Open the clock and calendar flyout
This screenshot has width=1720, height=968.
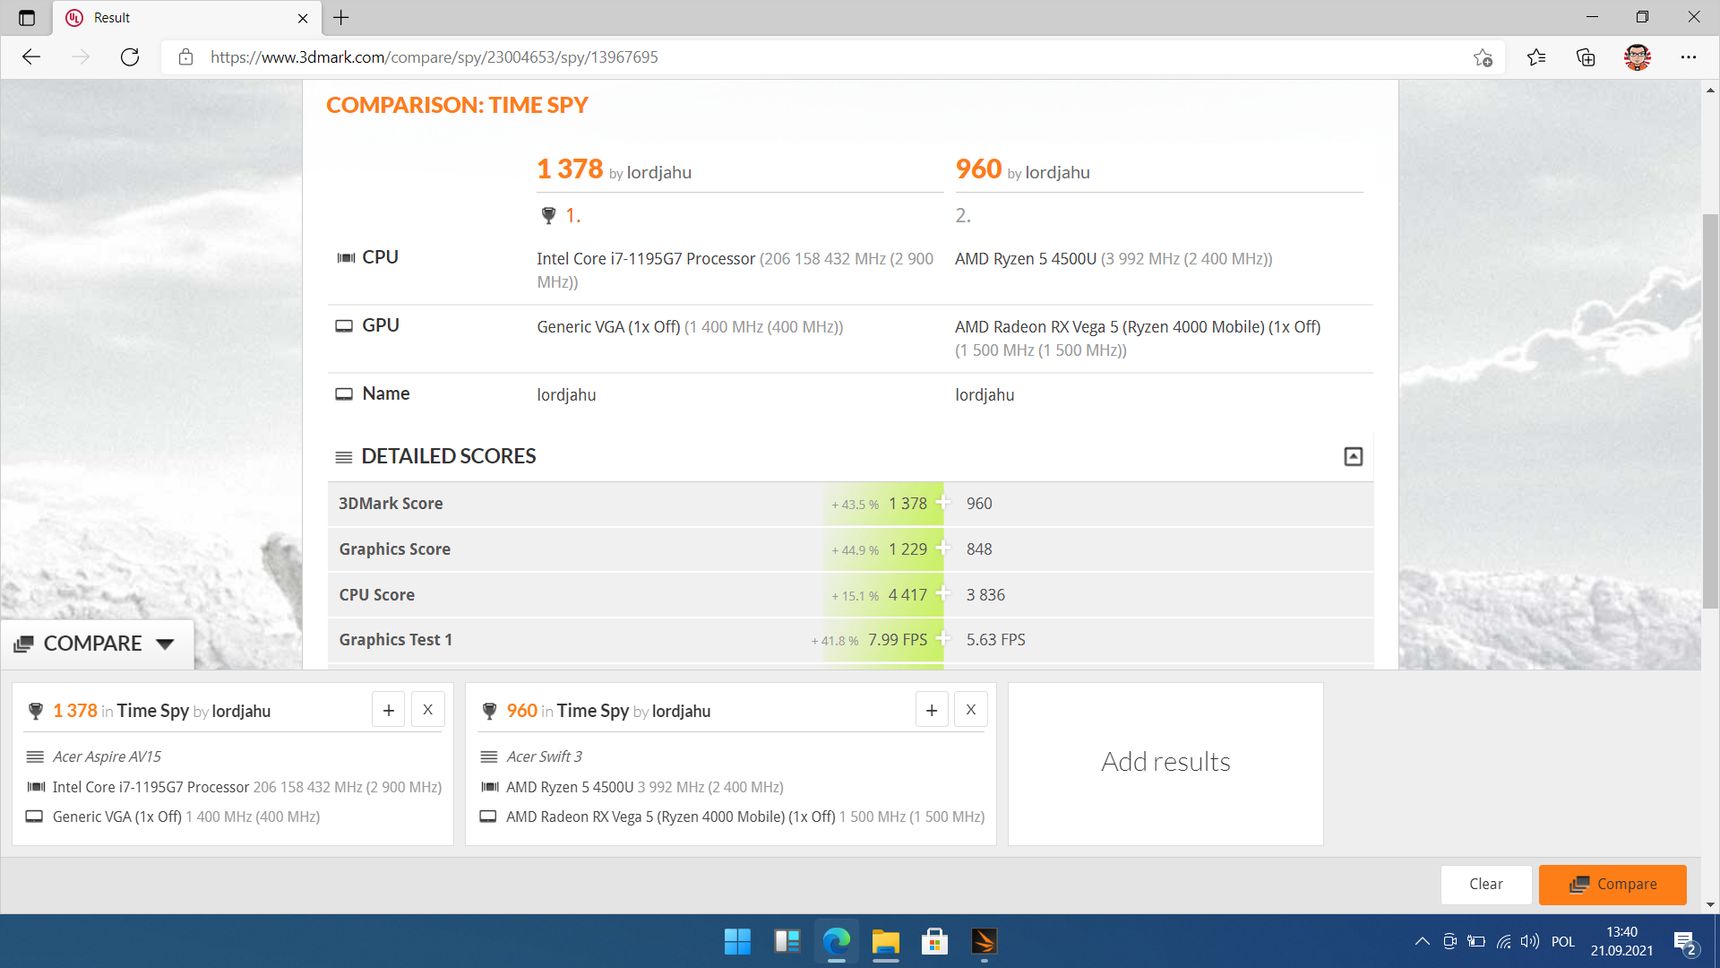[x=1622, y=942]
